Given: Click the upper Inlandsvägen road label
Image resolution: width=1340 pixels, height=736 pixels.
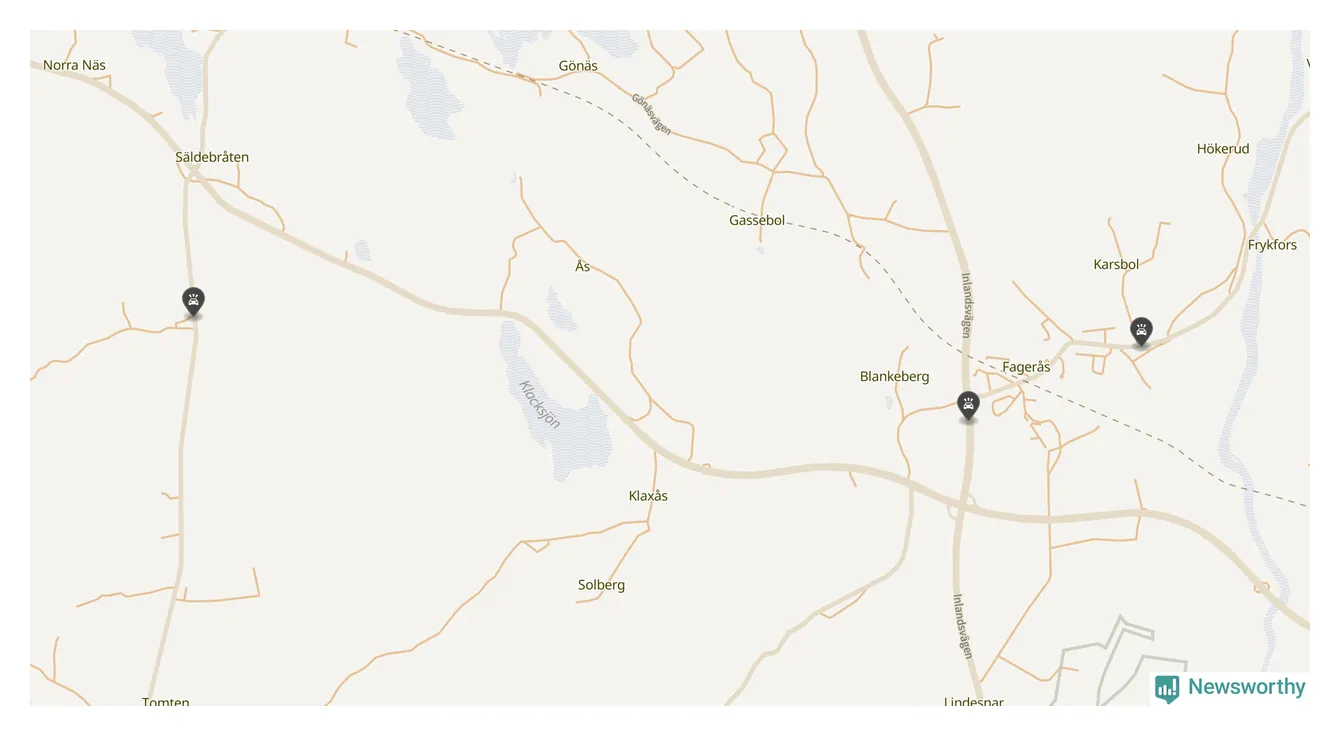Looking at the screenshot, I should 967,305.
